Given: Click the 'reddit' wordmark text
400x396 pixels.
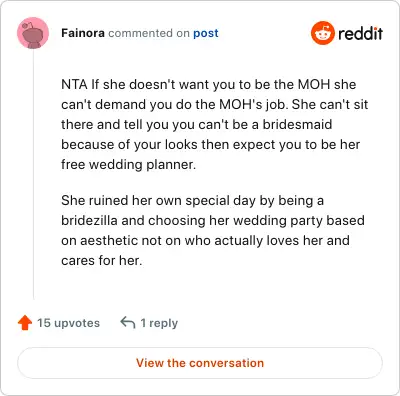Looking at the screenshot, I should pos(360,33).
